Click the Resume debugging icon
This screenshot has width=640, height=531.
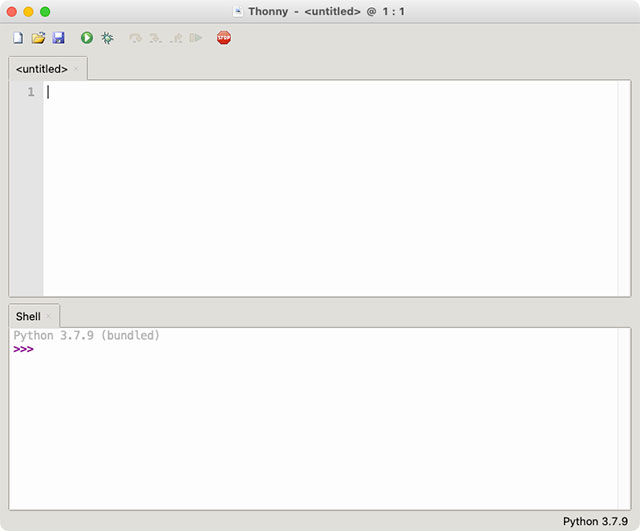196,38
